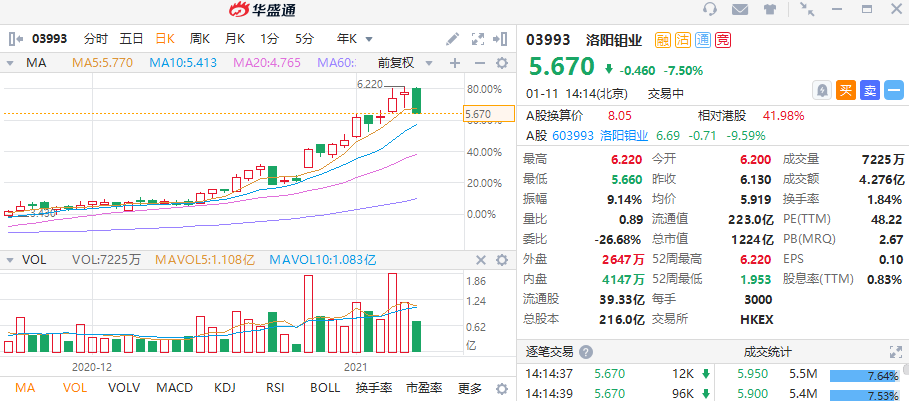Select the 5分 five-minute chart tab
The height and width of the screenshot is (401, 909).
304,39
